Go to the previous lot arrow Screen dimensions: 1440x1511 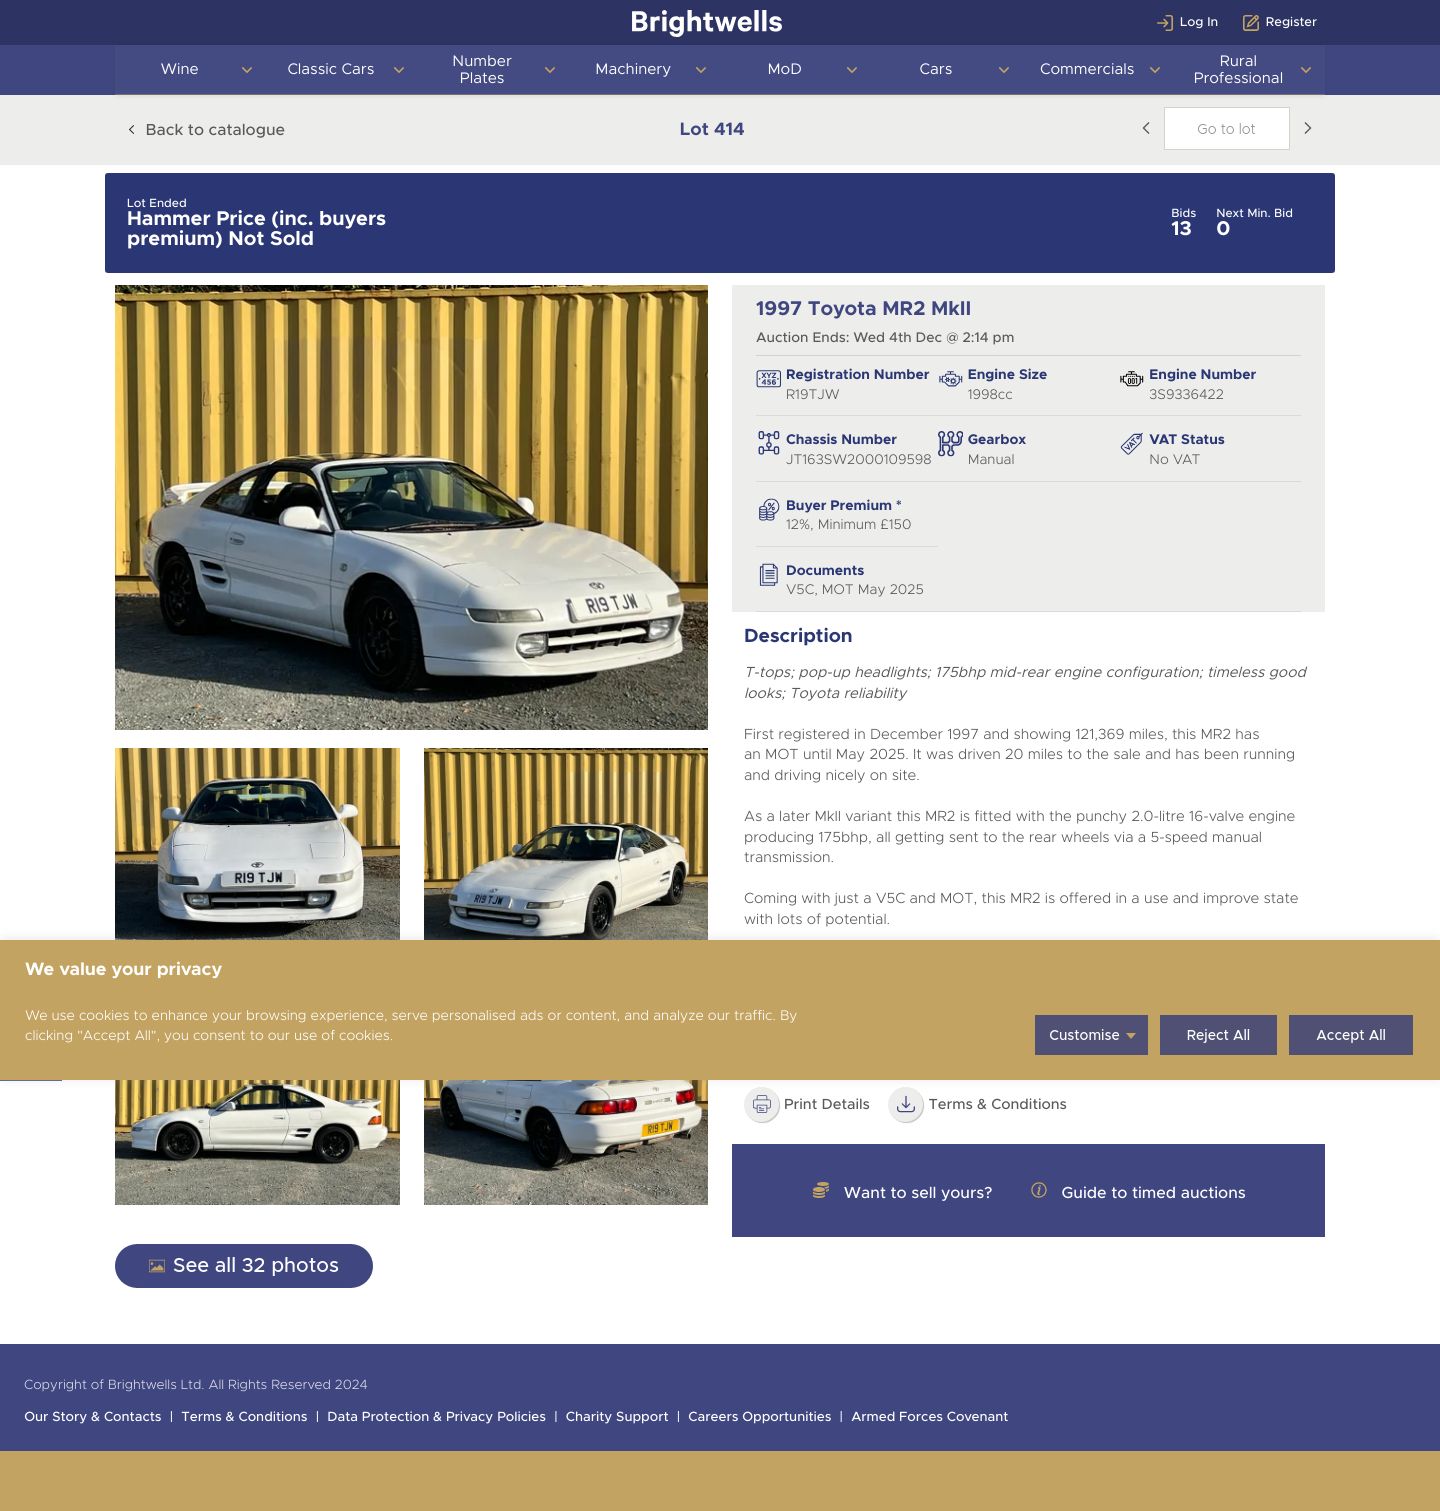[x=1146, y=128]
